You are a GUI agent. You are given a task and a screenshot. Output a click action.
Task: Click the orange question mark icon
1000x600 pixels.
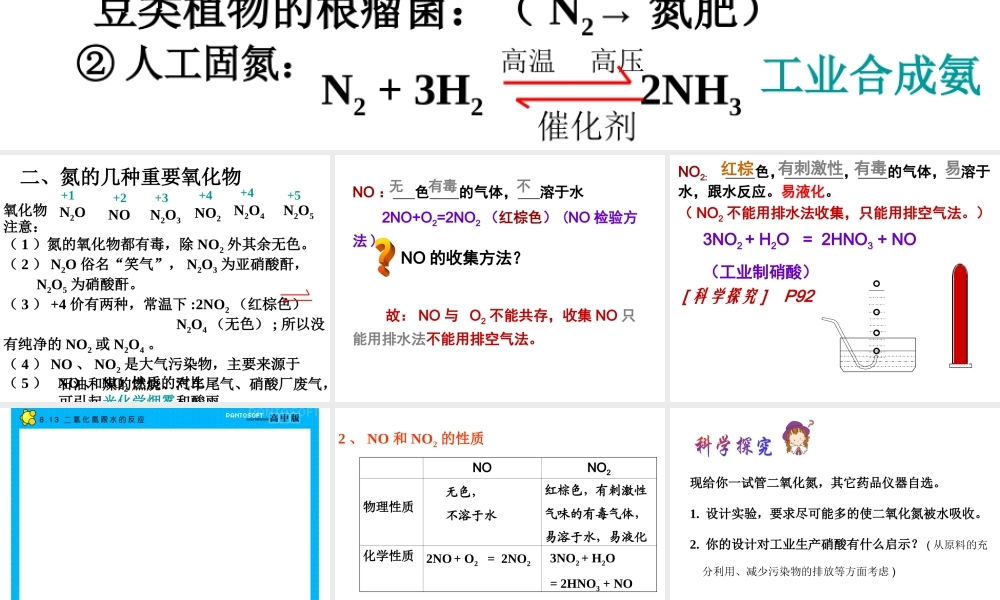tap(385, 257)
